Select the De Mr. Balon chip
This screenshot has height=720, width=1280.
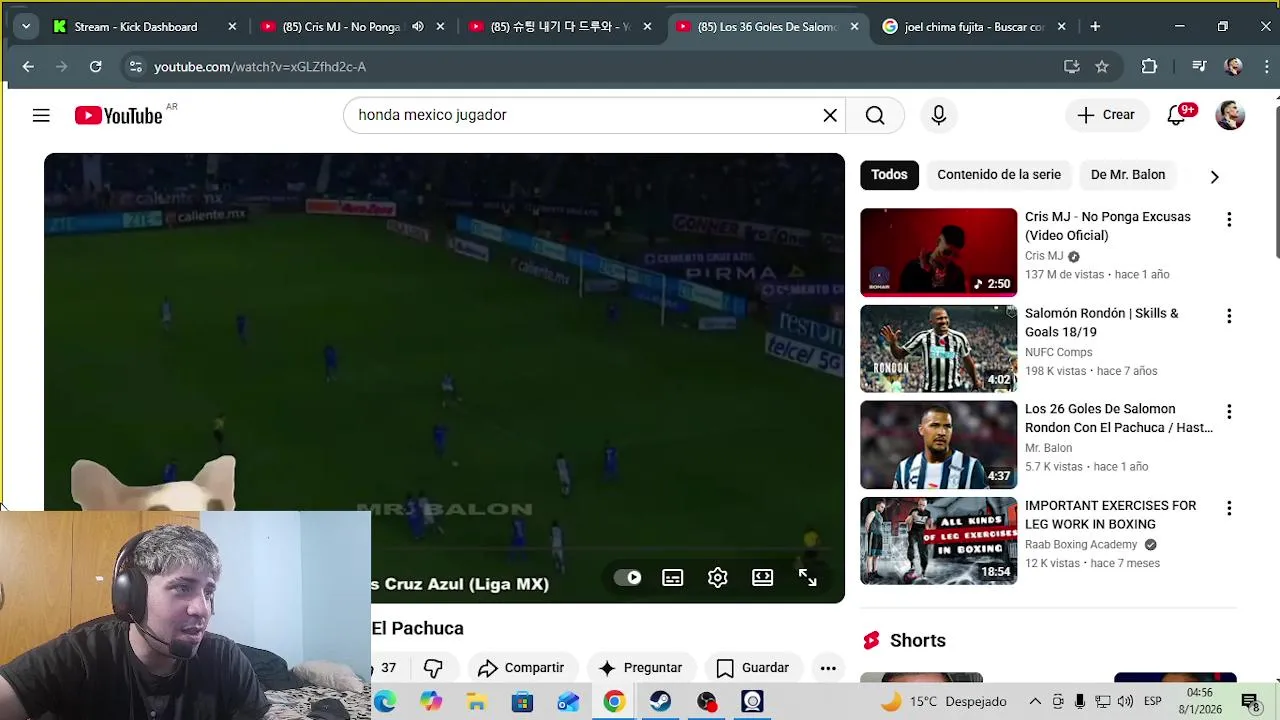coord(1128,174)
